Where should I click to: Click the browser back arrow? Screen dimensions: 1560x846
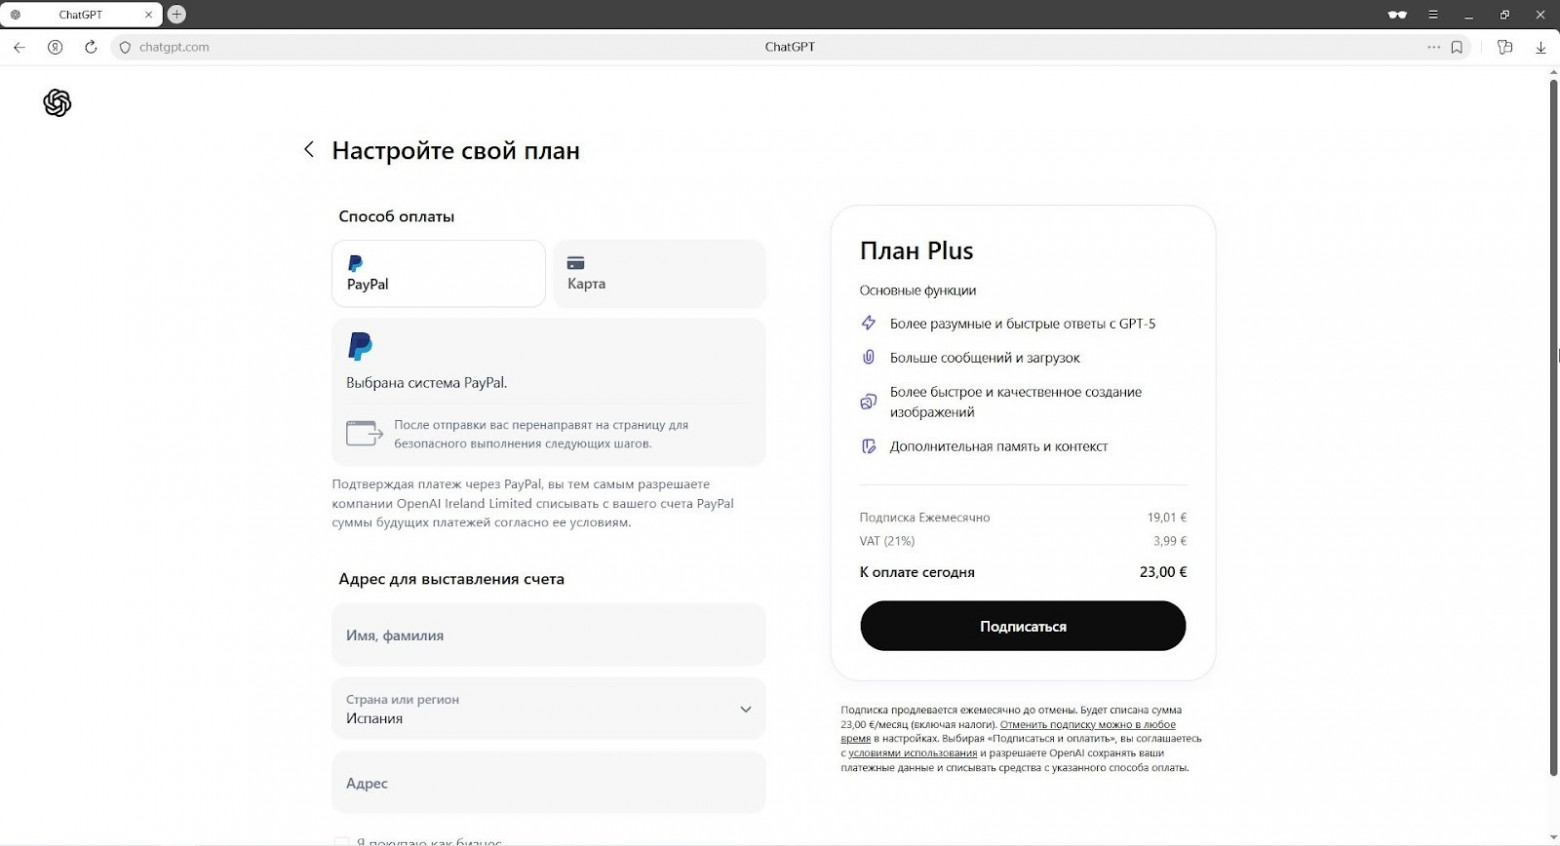[19, 47]
